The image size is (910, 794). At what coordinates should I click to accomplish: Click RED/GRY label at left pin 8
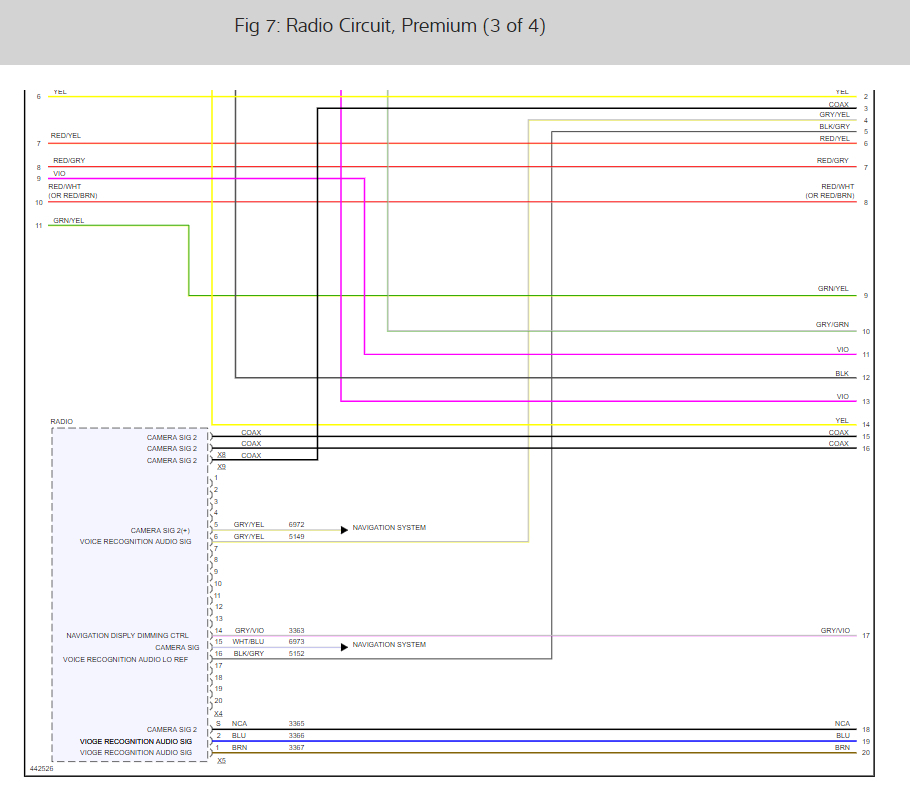(x=69, y=161)
